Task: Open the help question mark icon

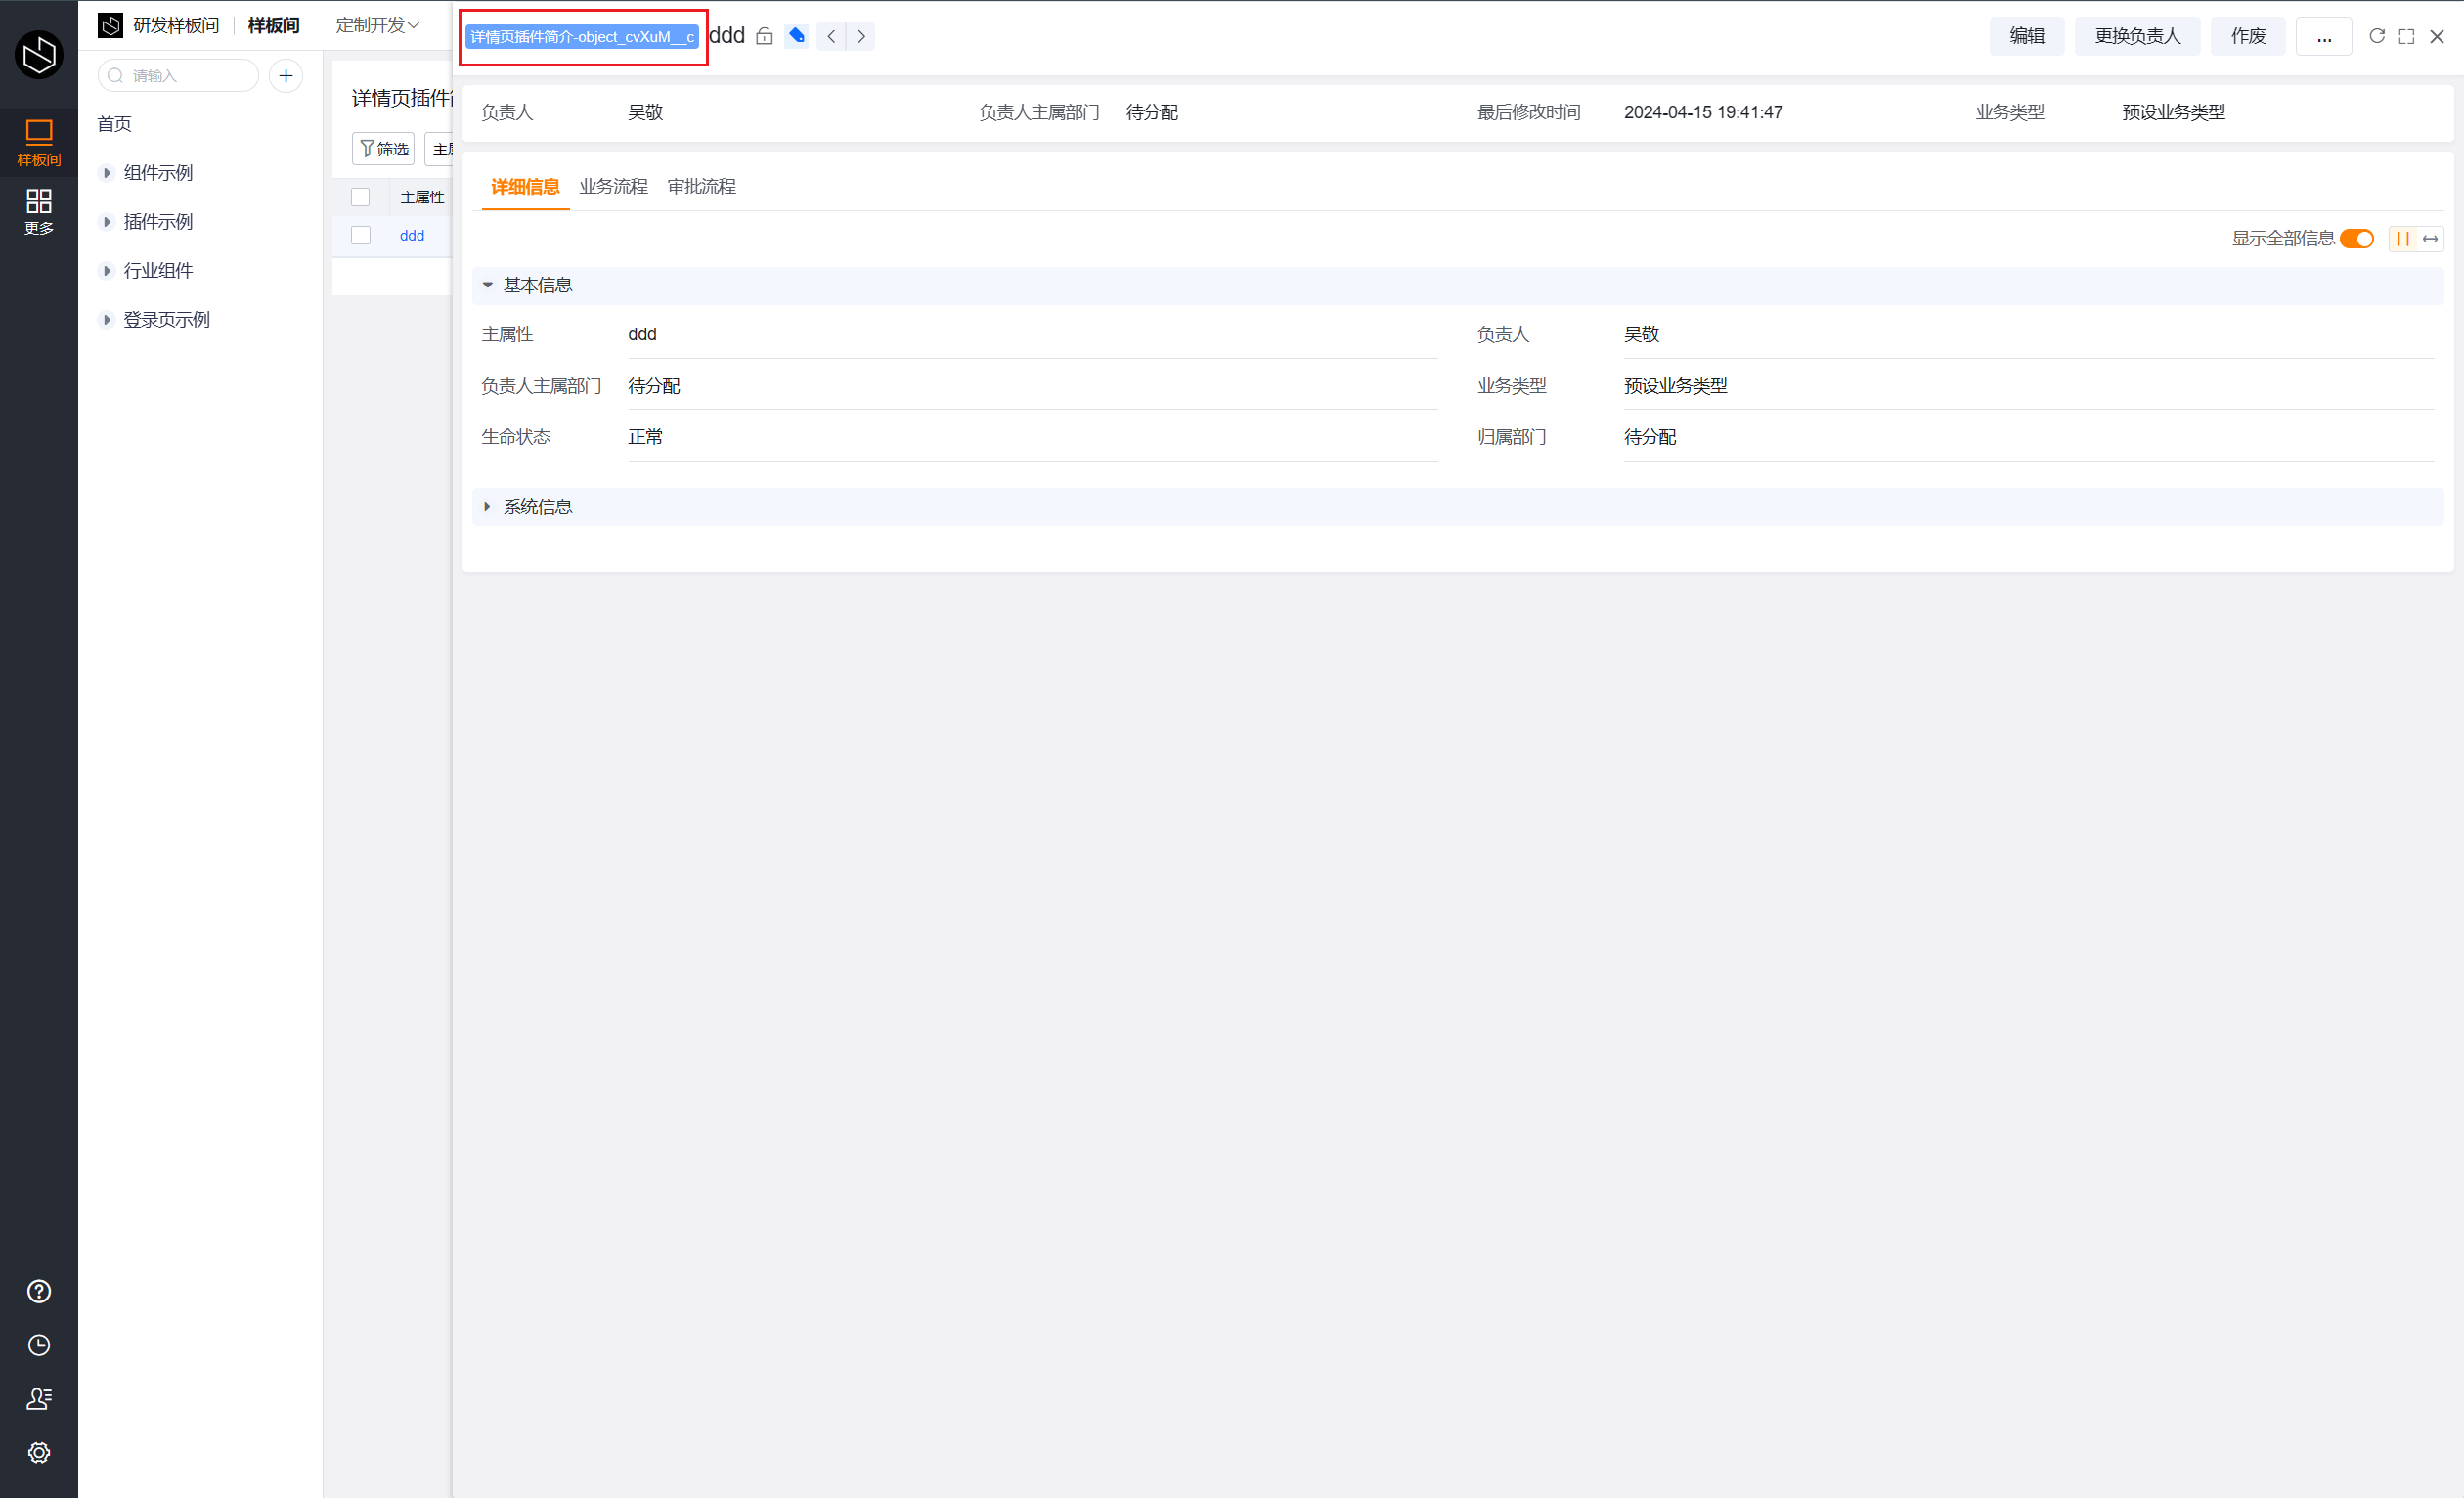Action: pyautogui.click(x=39, y=1291)
